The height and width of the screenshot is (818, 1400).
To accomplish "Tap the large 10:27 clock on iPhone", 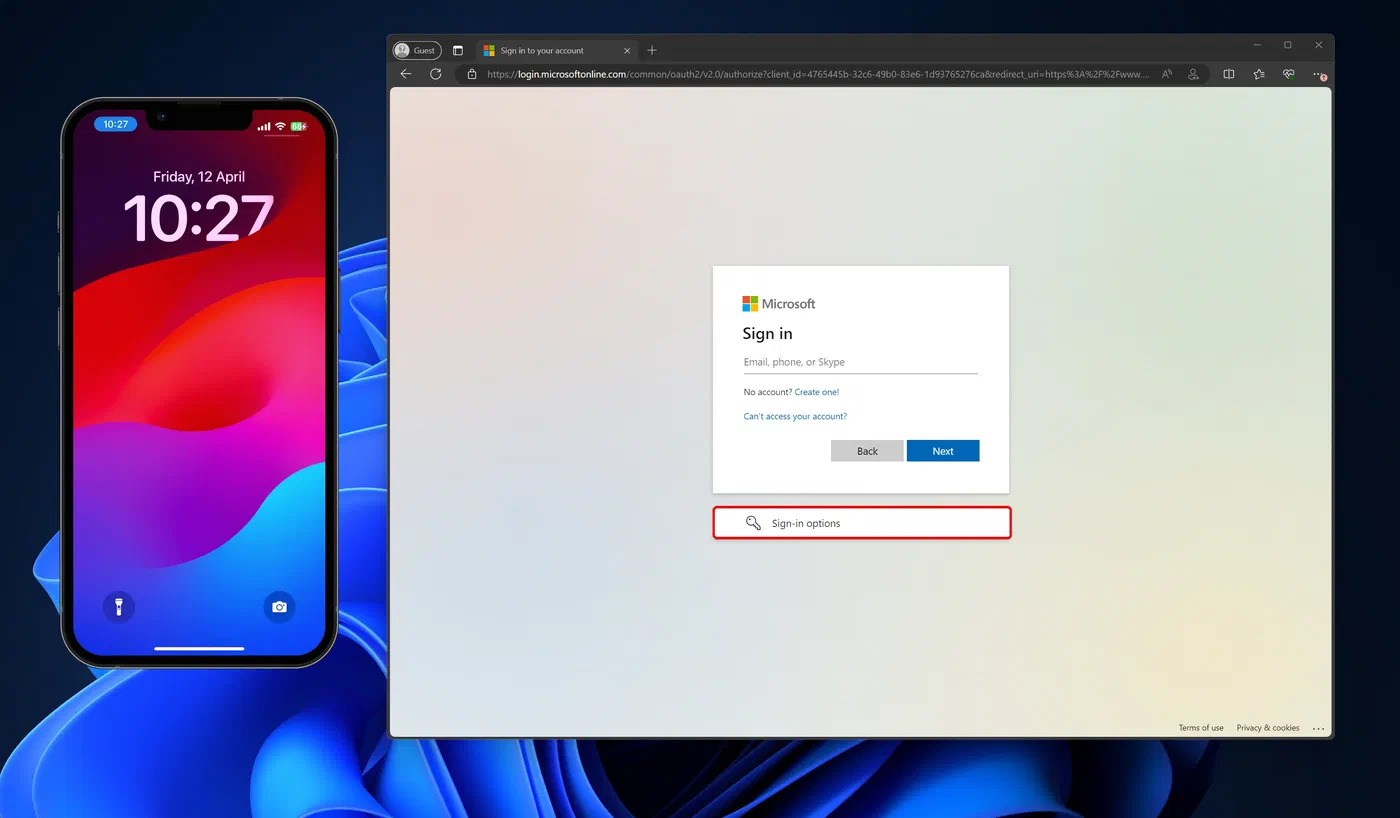I will pyautogui.click(x=199, y=217).
